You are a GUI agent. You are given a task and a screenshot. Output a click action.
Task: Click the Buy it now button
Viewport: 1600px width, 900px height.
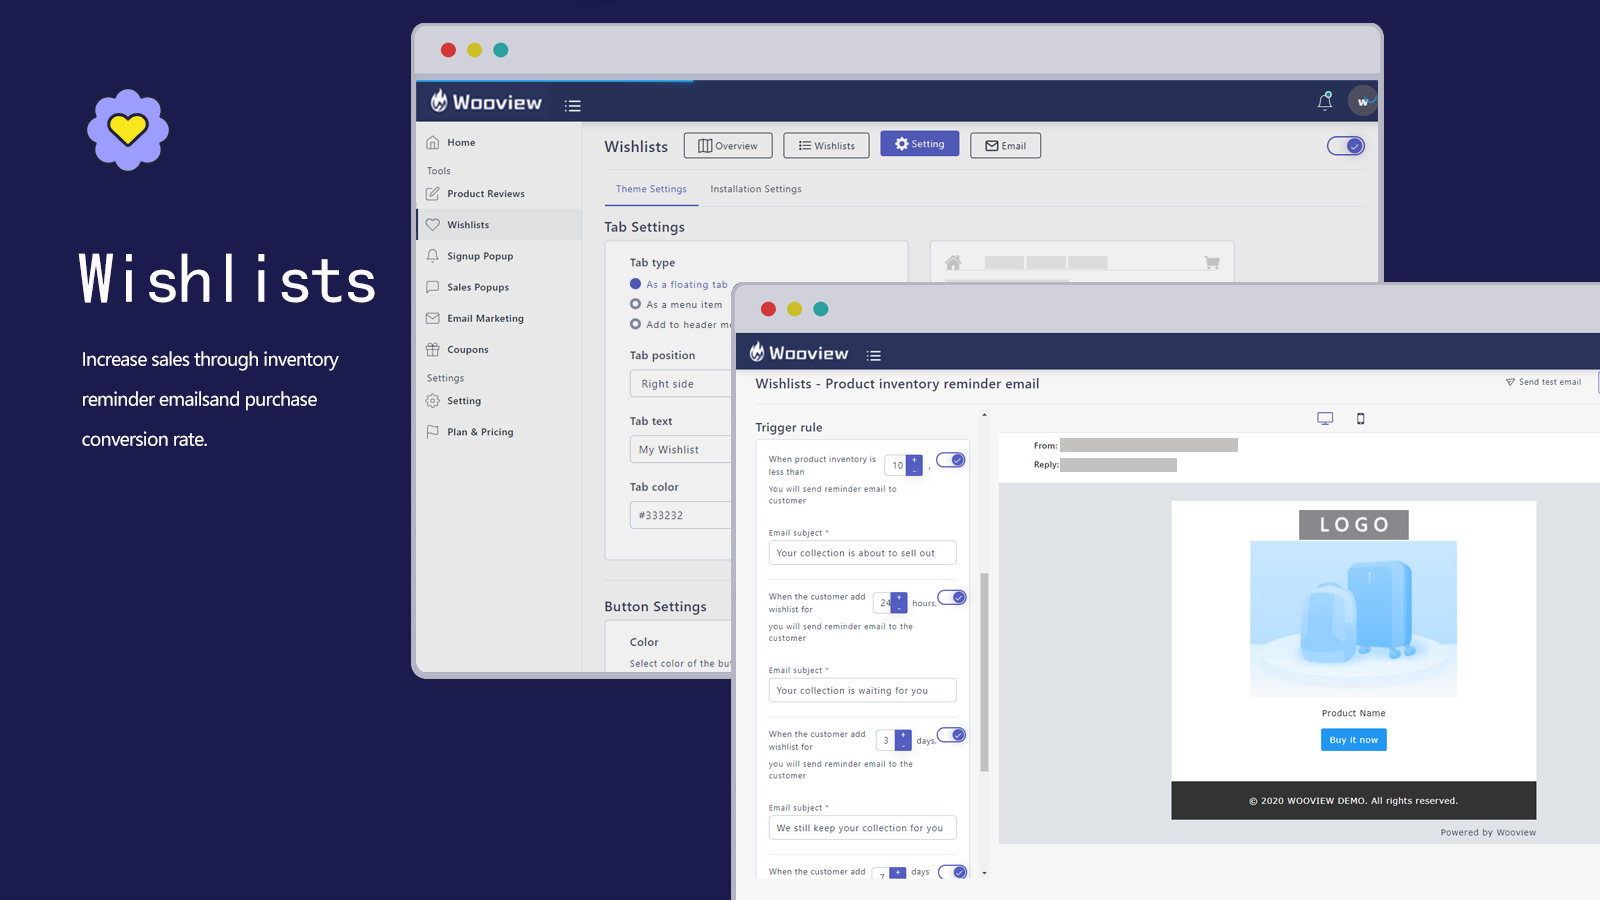point(1353,739)
